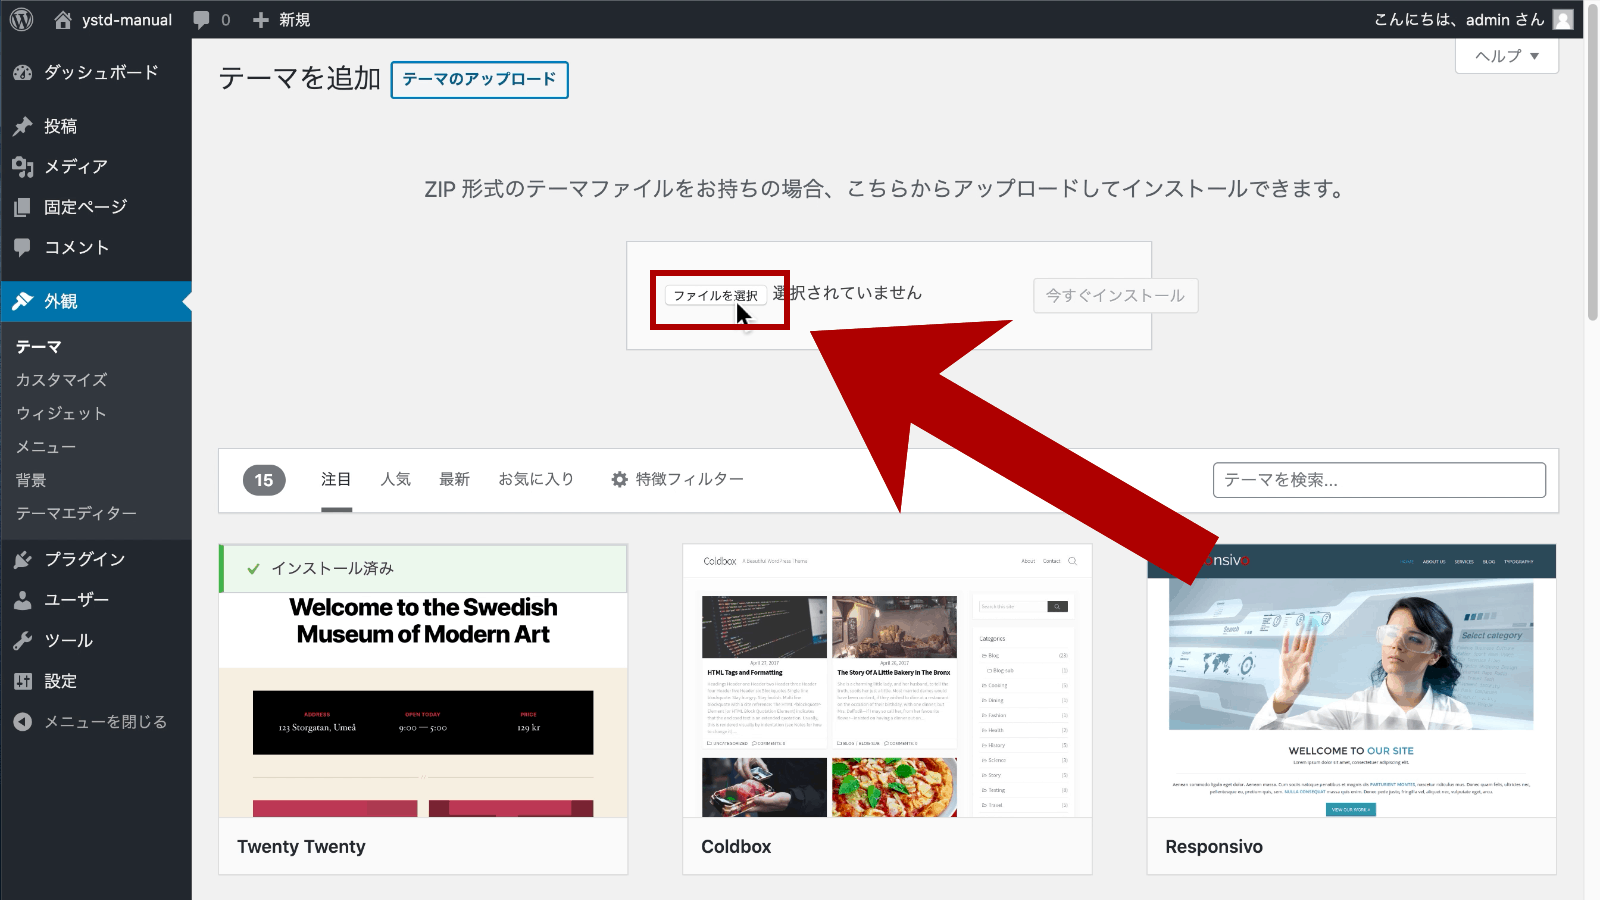Viewport: 1600px width, 900px height.
Task: Open the 特徴フィルター feature filter
Action: click(677, 480)
